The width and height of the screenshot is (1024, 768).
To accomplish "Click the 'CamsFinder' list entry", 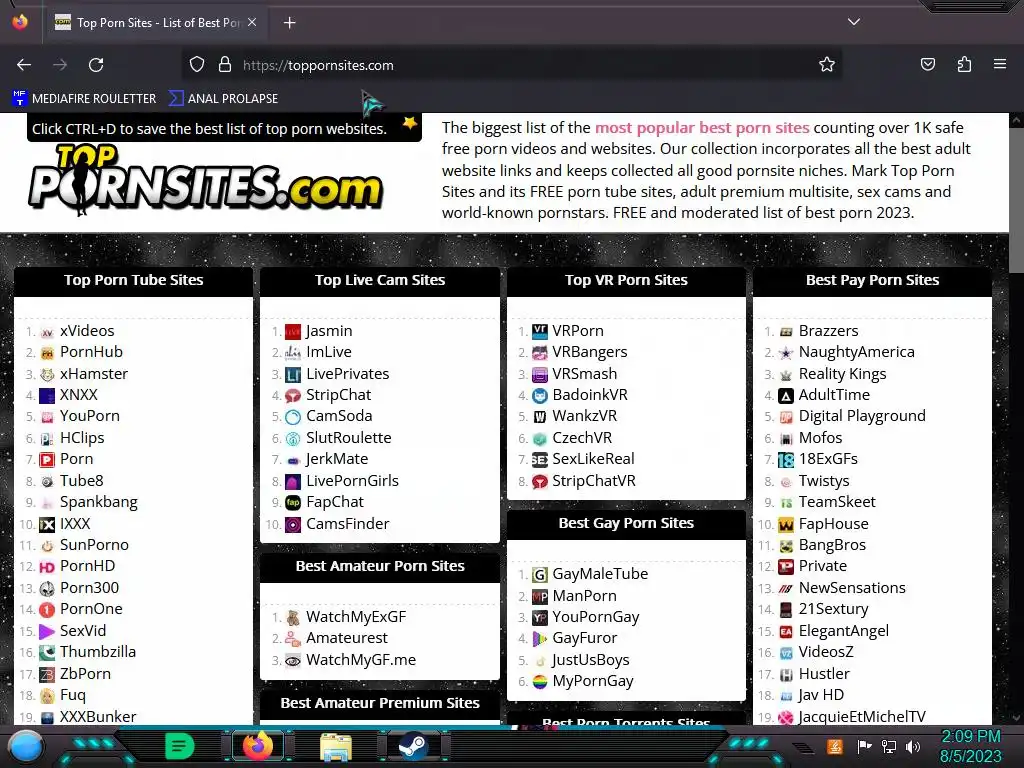I will click(x=347, y=524).
